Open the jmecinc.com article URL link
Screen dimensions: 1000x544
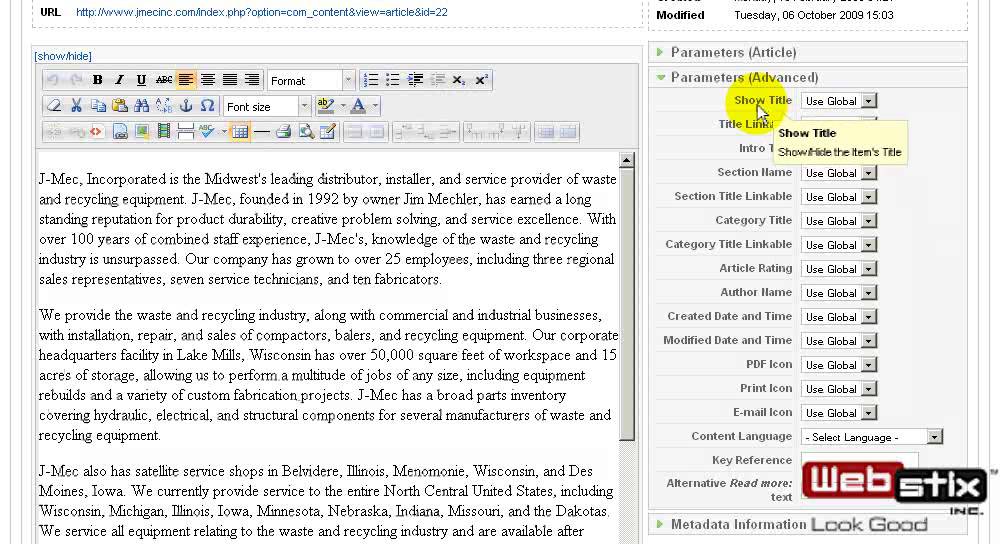pyautogui.click(x=261, y=12)
